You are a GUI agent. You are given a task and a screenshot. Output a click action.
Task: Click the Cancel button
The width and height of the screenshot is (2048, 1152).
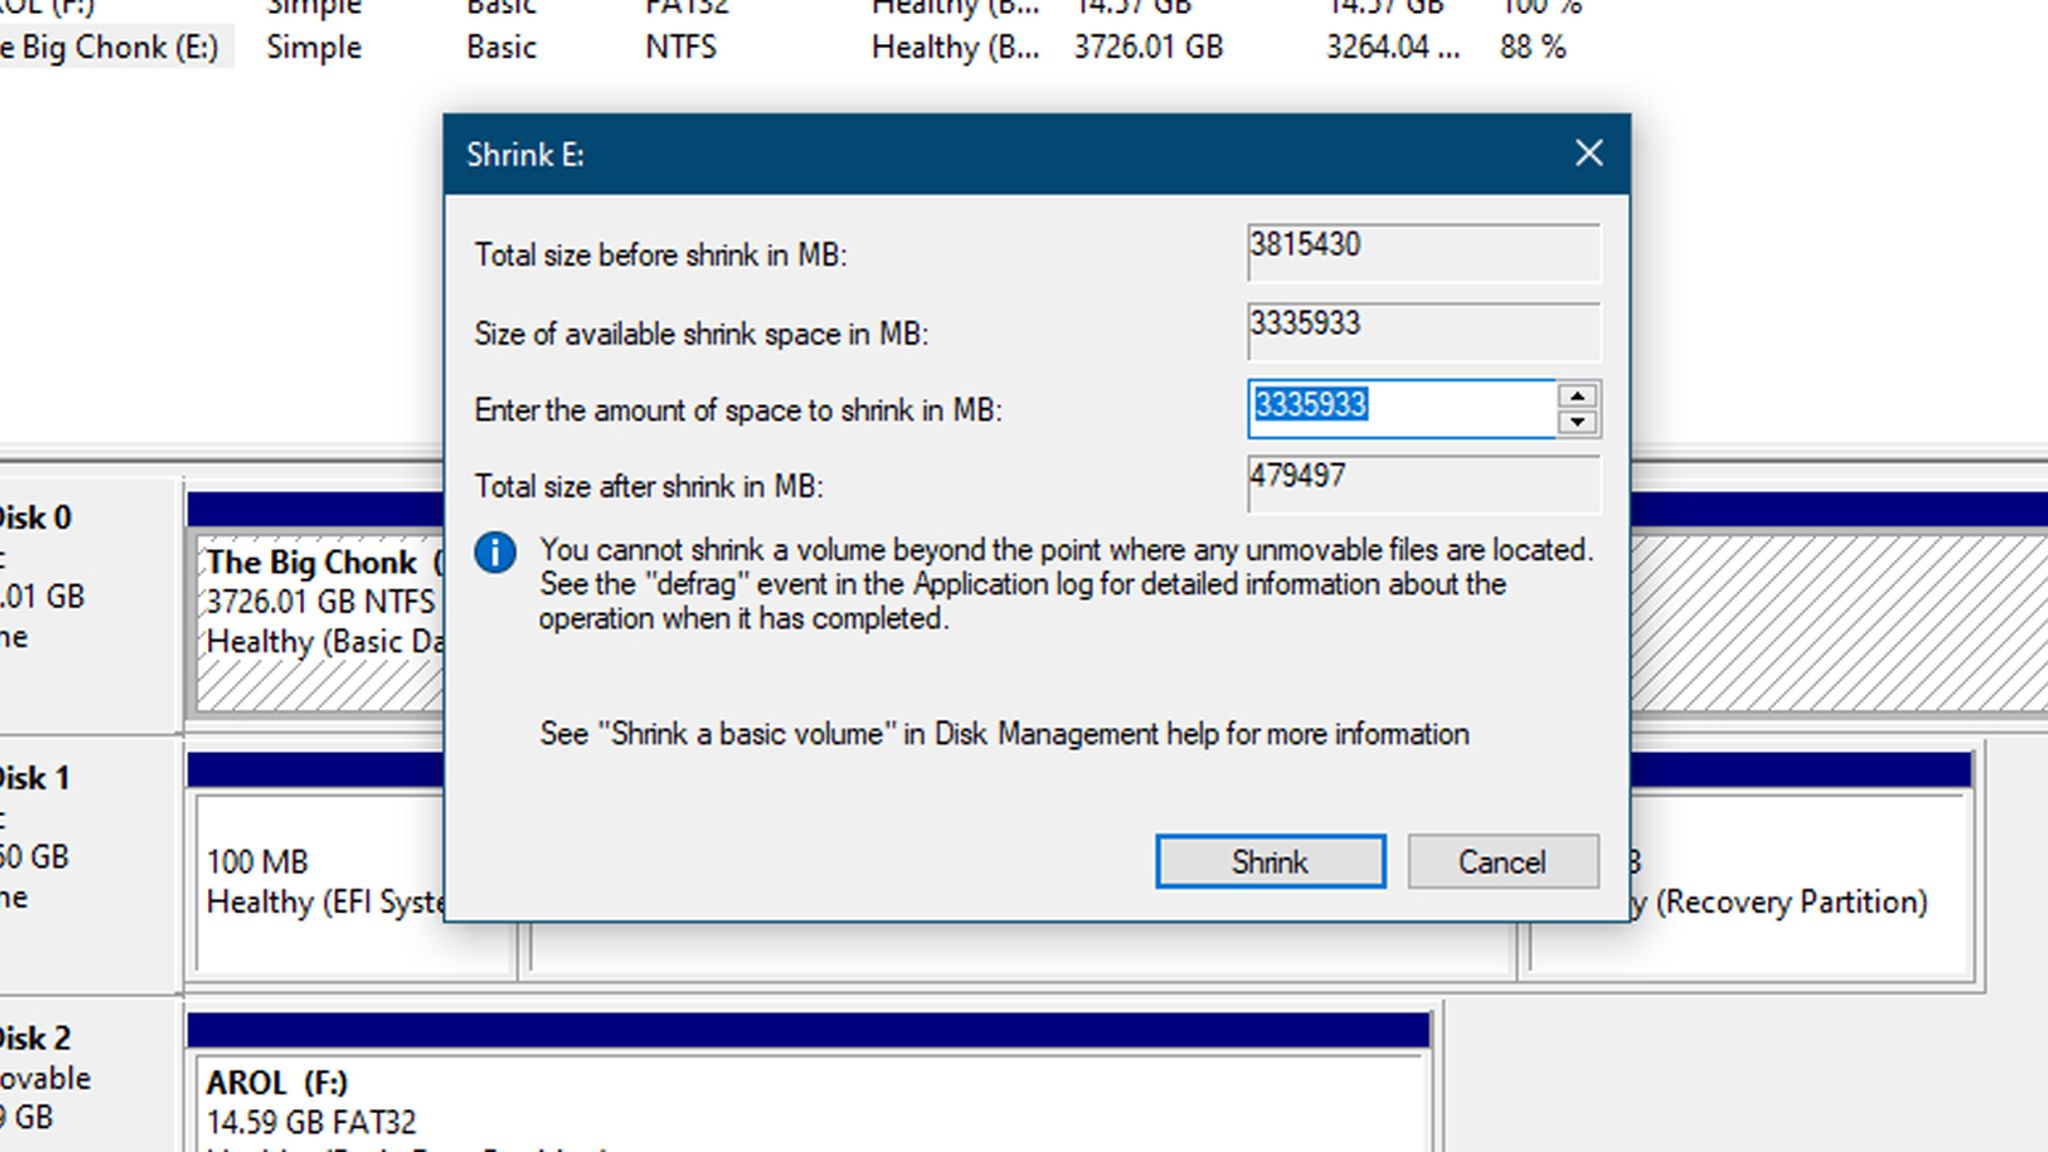click(1502, 861)
